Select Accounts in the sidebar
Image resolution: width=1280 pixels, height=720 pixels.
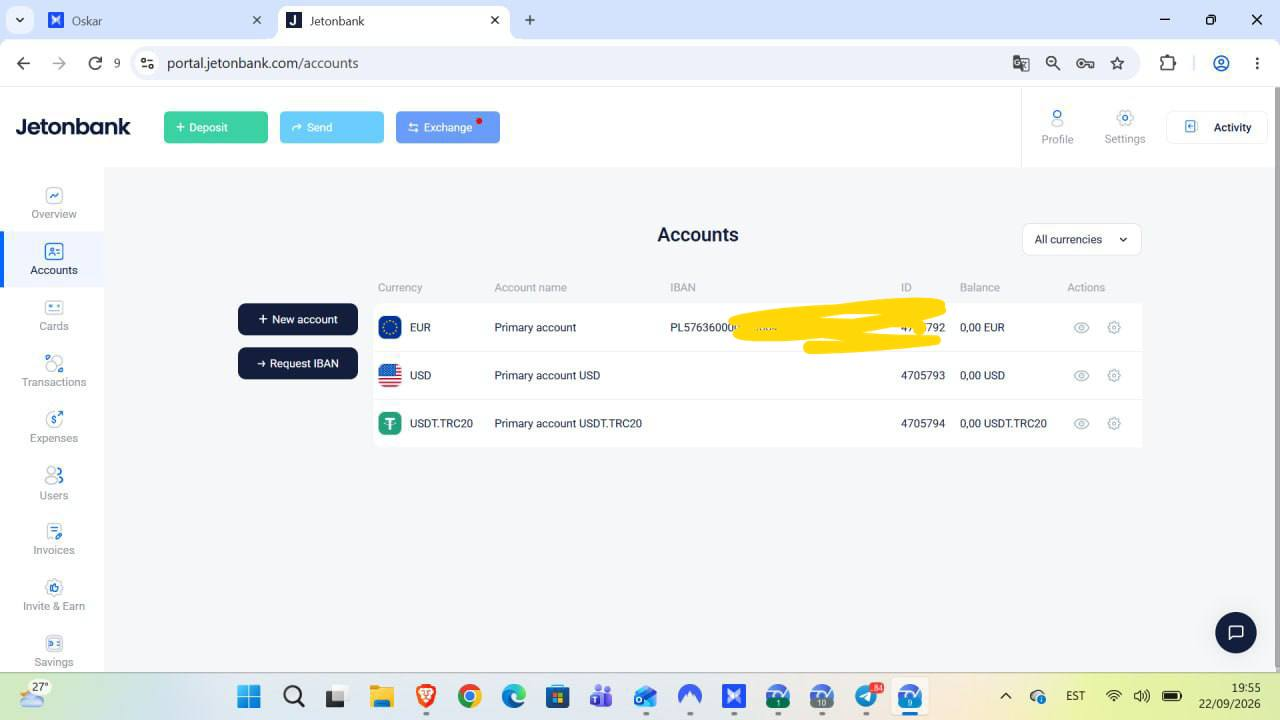pyautogui.click(x=54, y=259)
